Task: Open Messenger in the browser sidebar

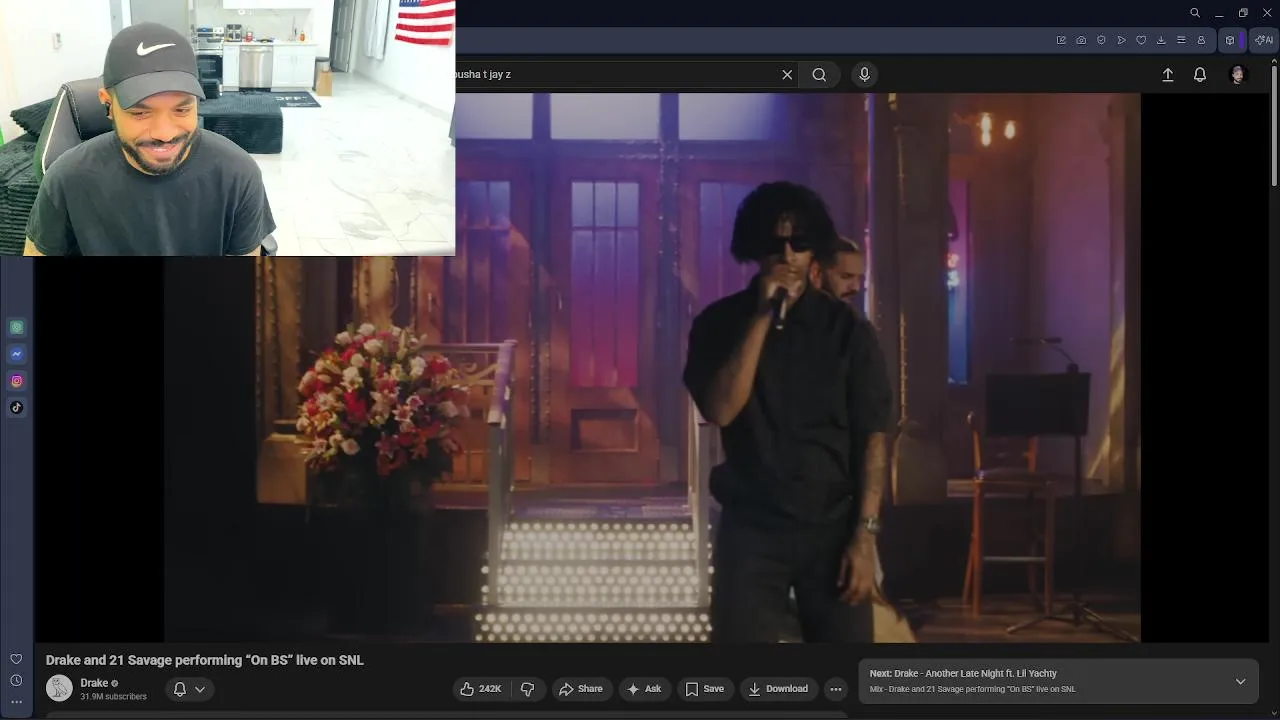Action: (17, 354)
